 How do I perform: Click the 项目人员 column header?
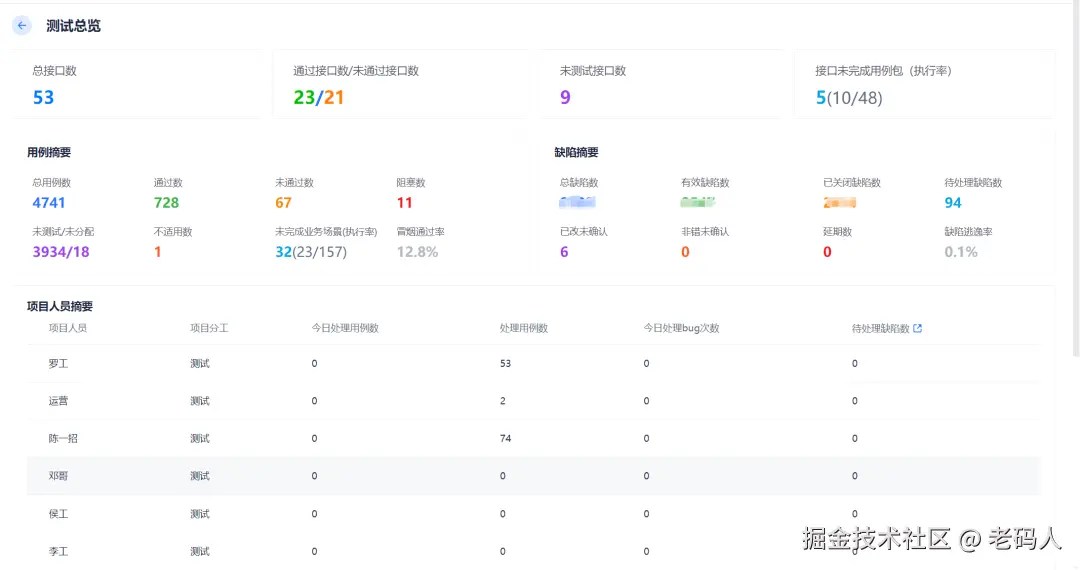[x=68, y=328]
